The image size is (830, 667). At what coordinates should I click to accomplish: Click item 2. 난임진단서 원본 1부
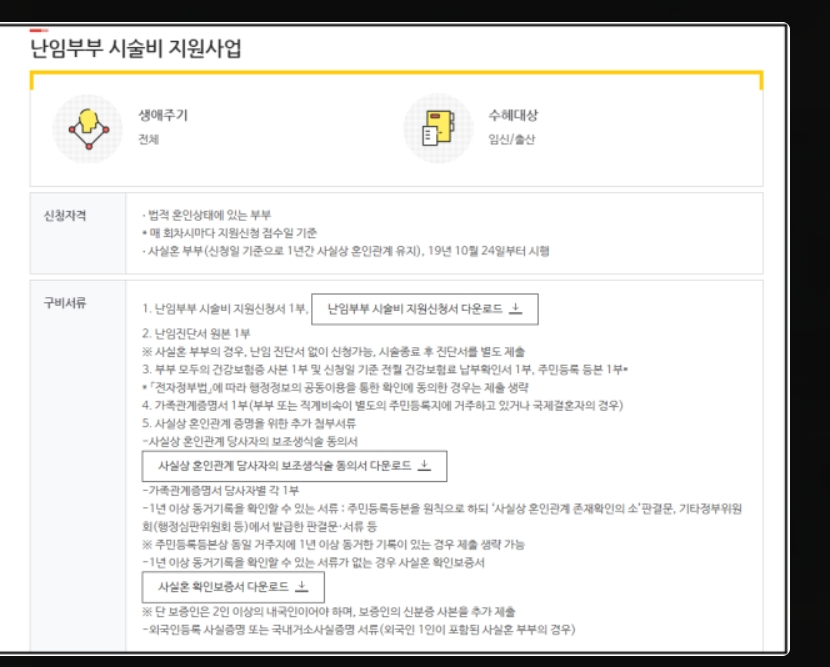[x=196, y=334]
